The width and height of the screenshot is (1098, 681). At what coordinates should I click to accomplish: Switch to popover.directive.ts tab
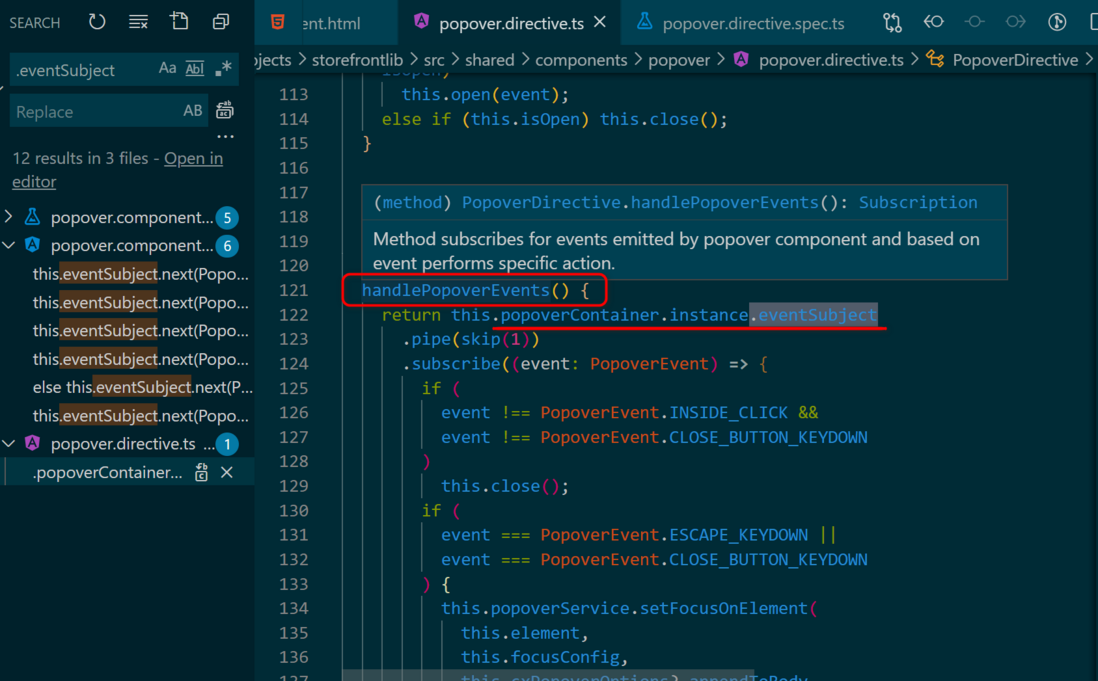click(x=510, y=23)
